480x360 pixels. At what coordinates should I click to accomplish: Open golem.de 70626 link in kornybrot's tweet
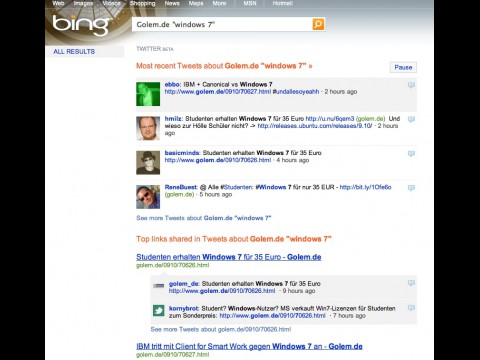272,316
